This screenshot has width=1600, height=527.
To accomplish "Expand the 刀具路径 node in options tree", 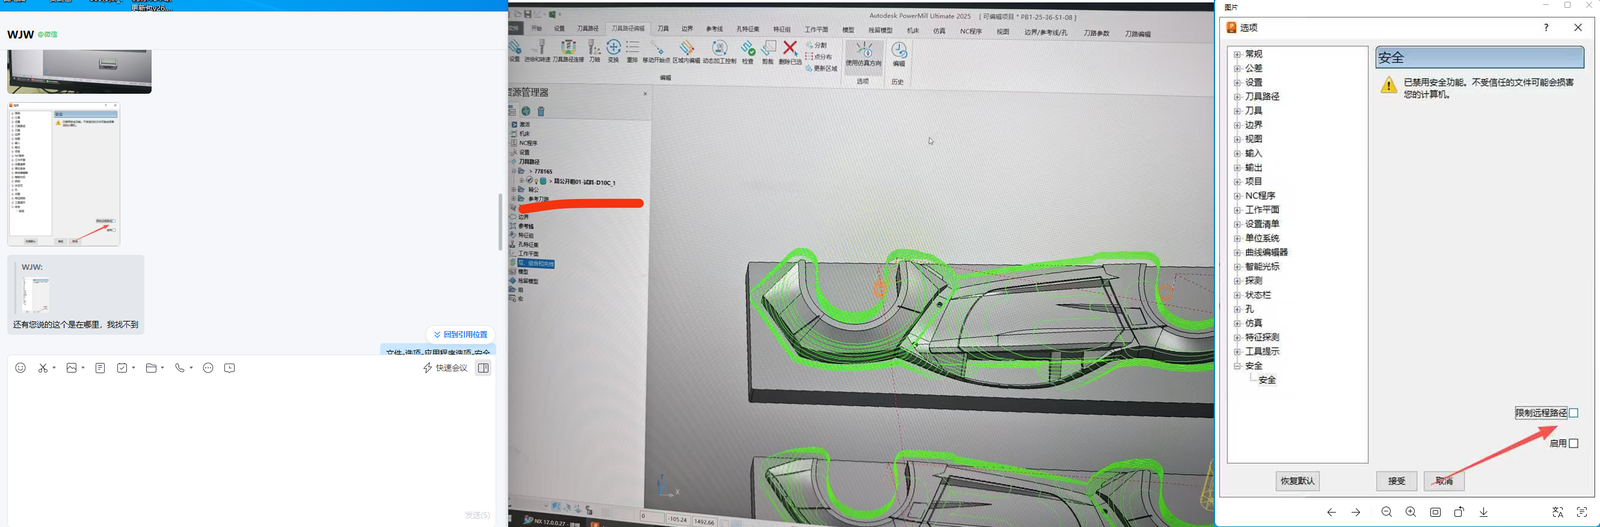I will tap(1237, 97).
